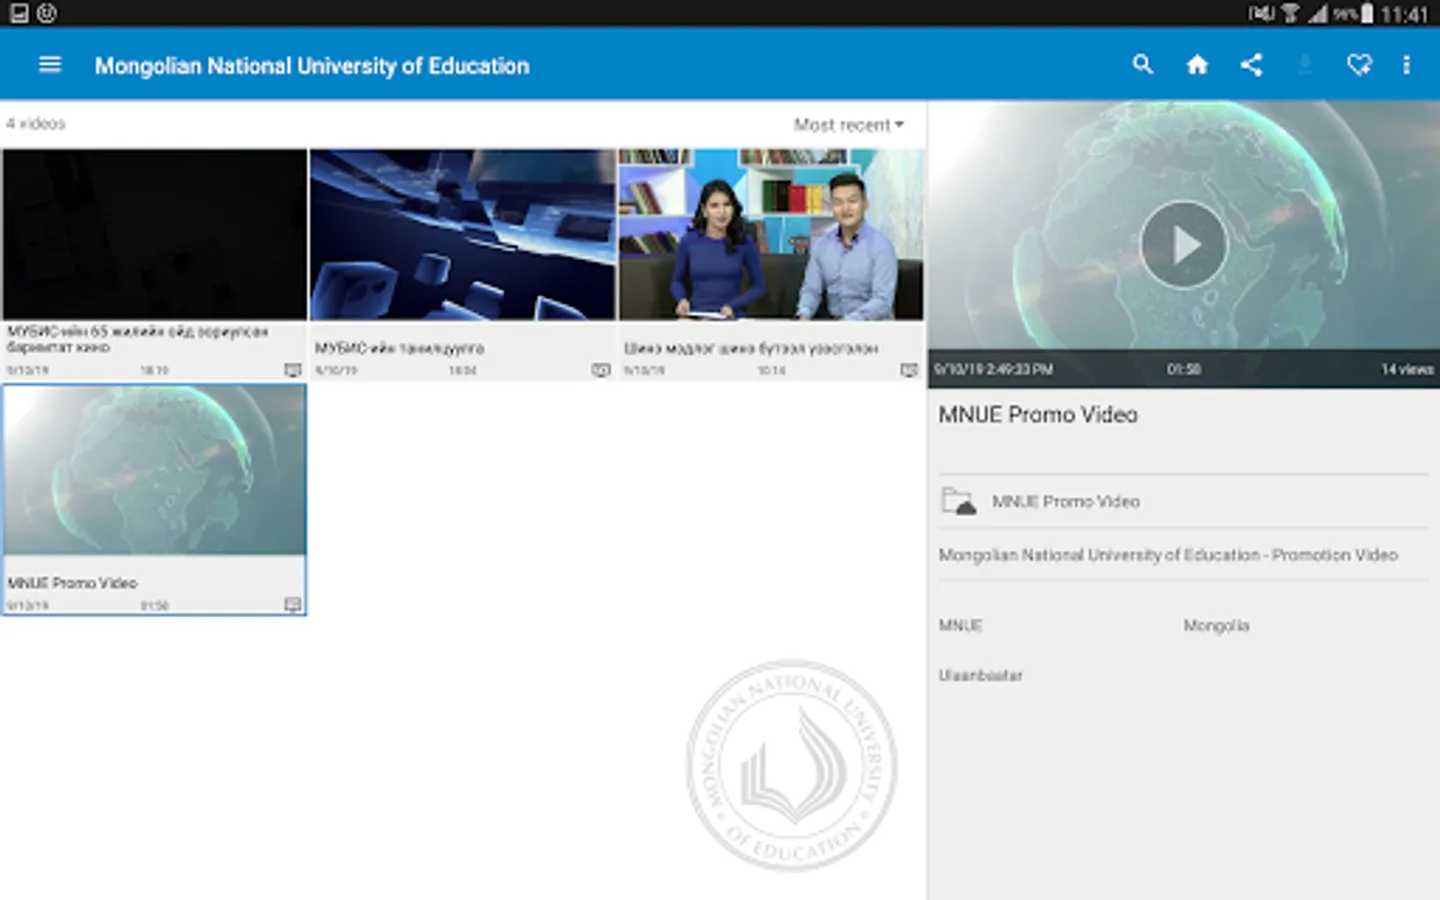Click the '14 views' counter
The width and height of the screenshot is (1440, 900).
pyautogui.click(x=1407, y=369)
